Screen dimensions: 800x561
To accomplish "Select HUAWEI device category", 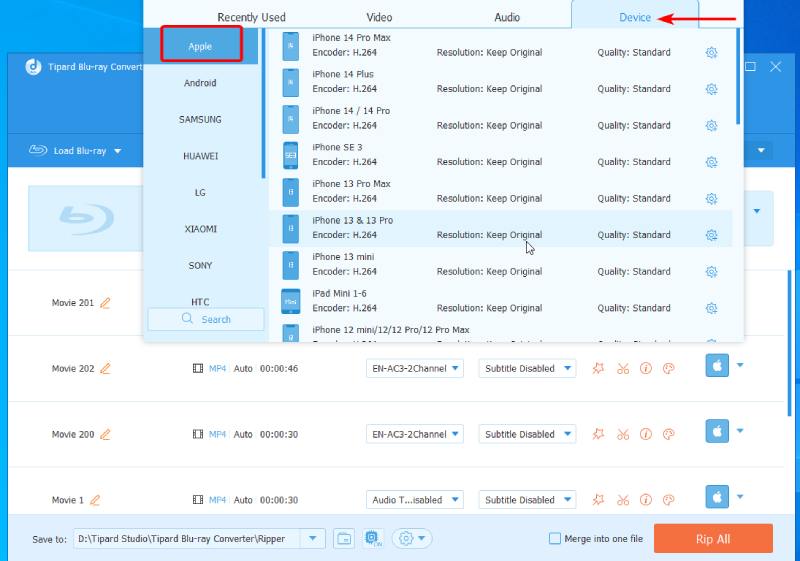I will (x=200, y=156).
